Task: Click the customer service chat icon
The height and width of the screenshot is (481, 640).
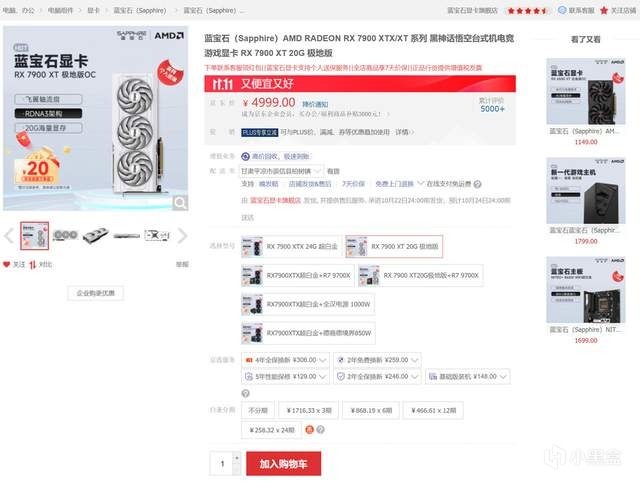Action: 562,10
